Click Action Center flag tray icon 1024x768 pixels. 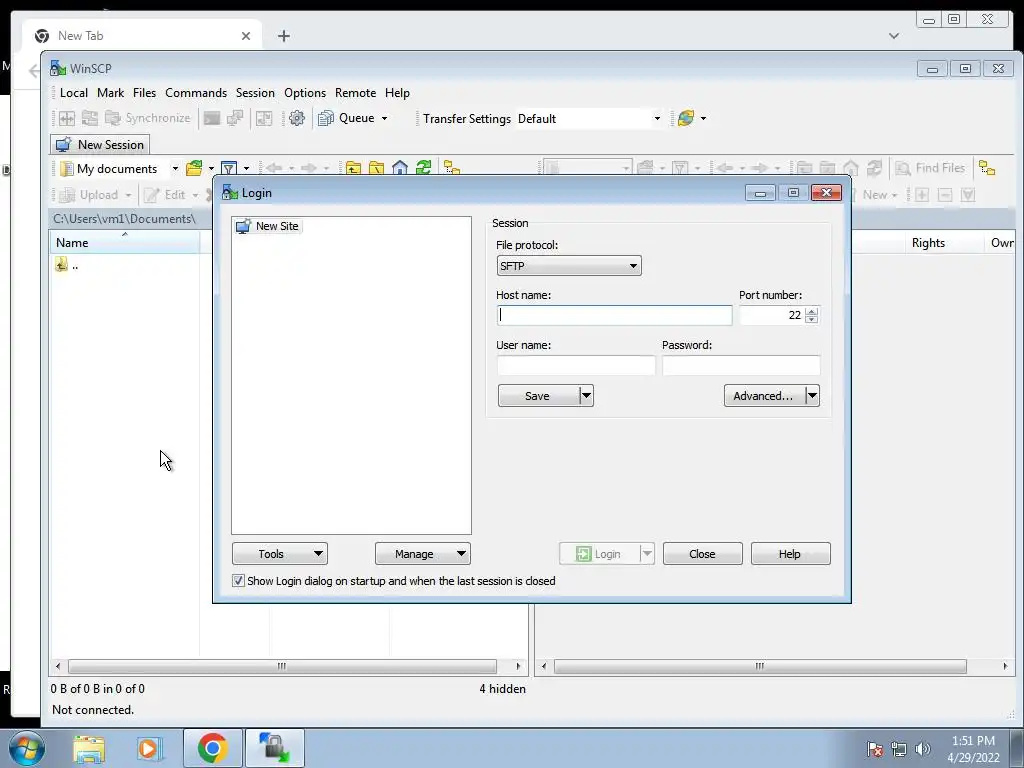click(874, 749)
